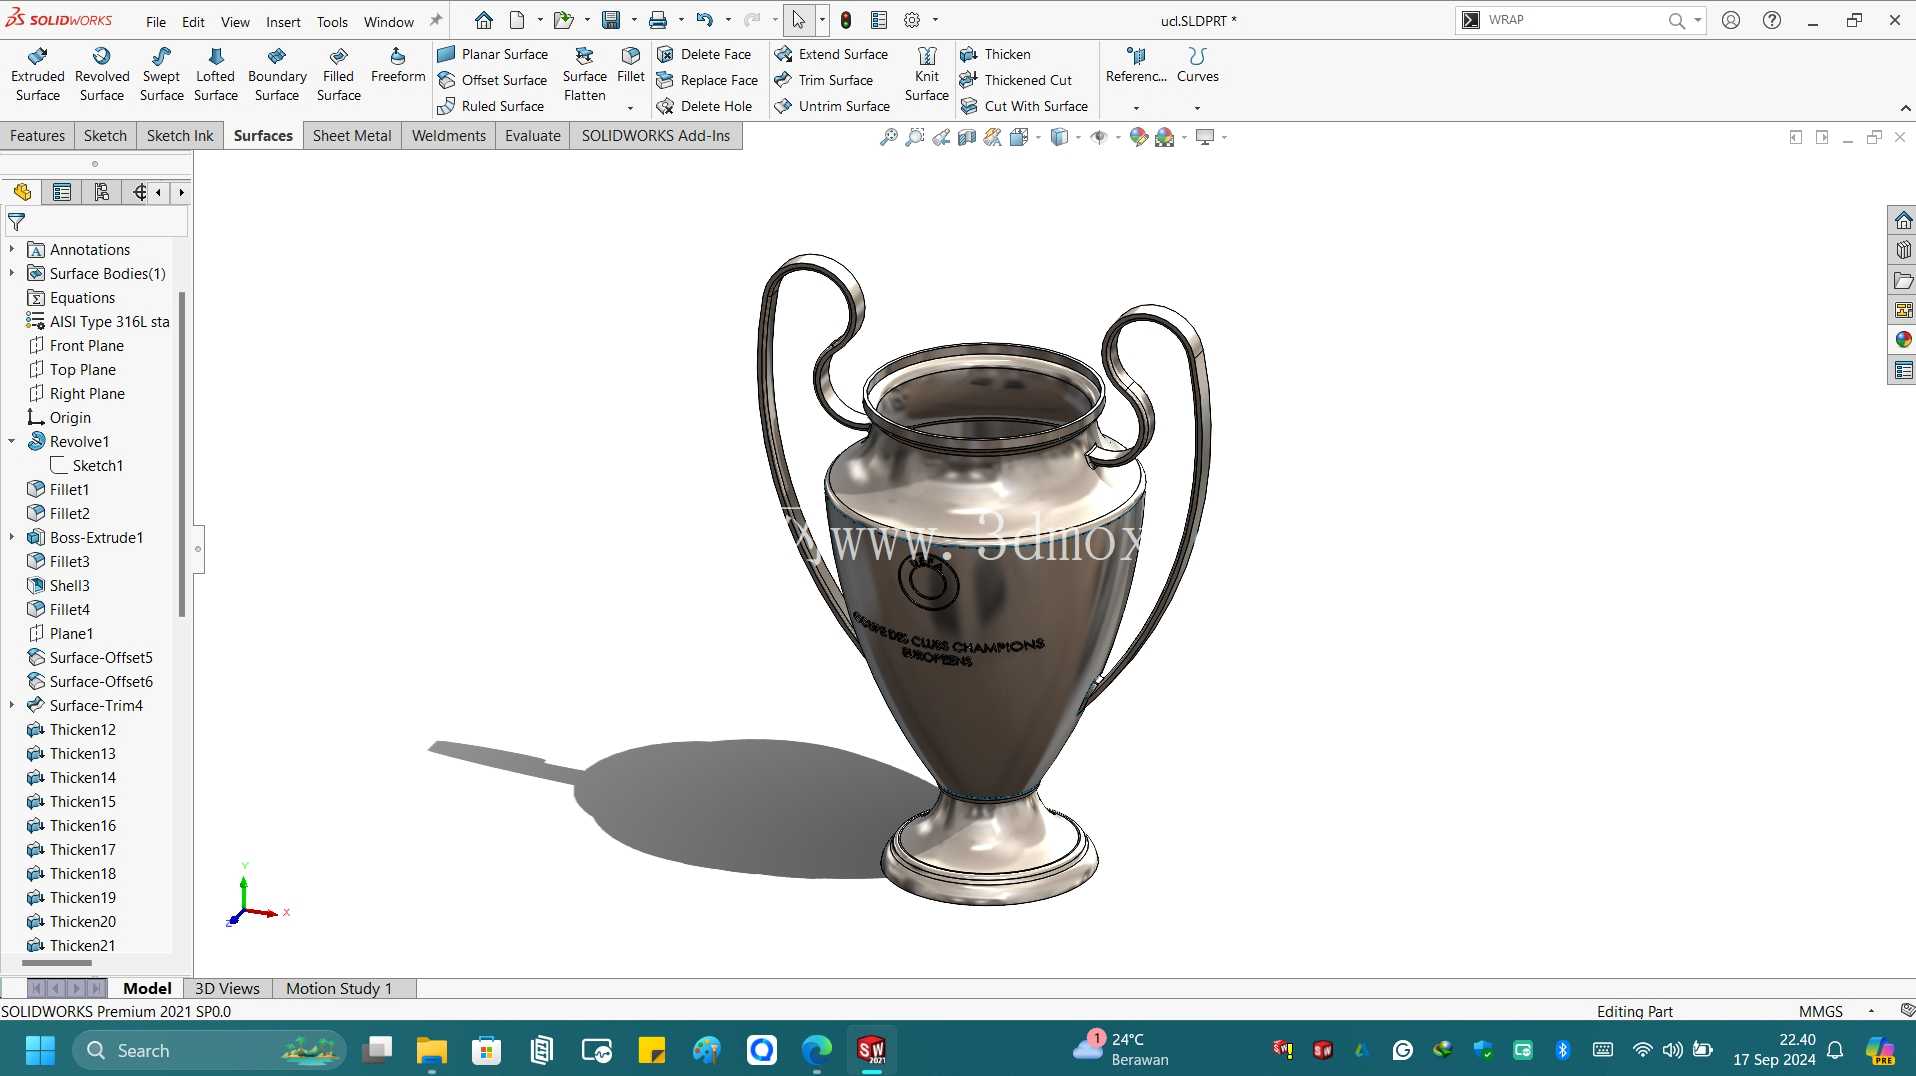This screenshot has width=1916, height=1076.
Task: Select the Lofted Surface tool
Action: pyautogui.click(x=216, y=75)
